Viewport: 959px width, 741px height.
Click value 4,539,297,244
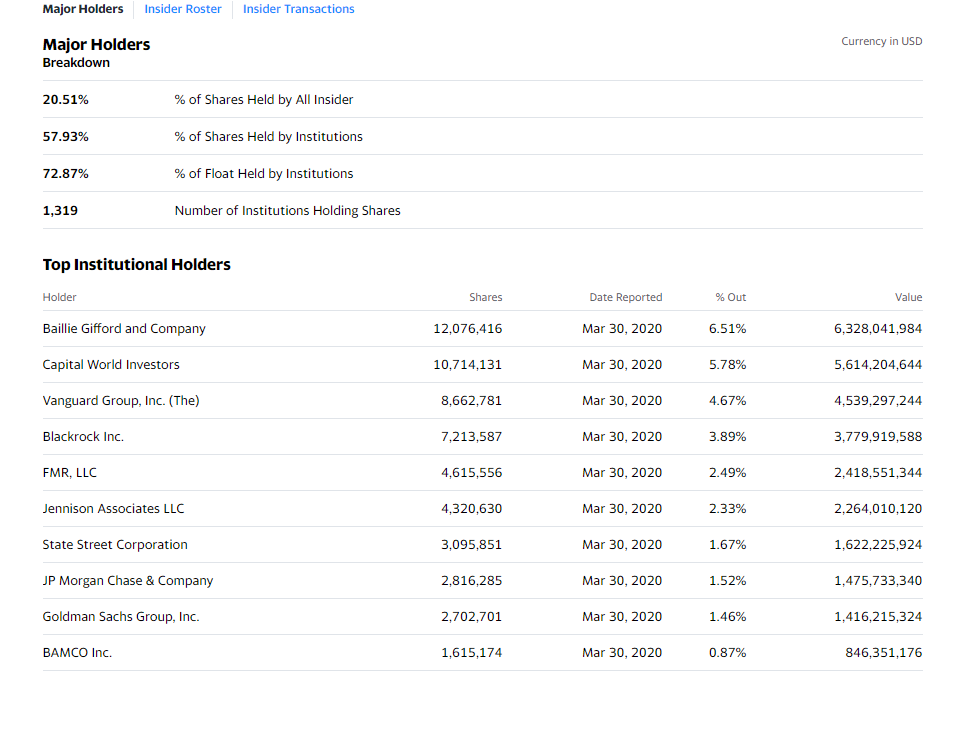click(878, 401)
